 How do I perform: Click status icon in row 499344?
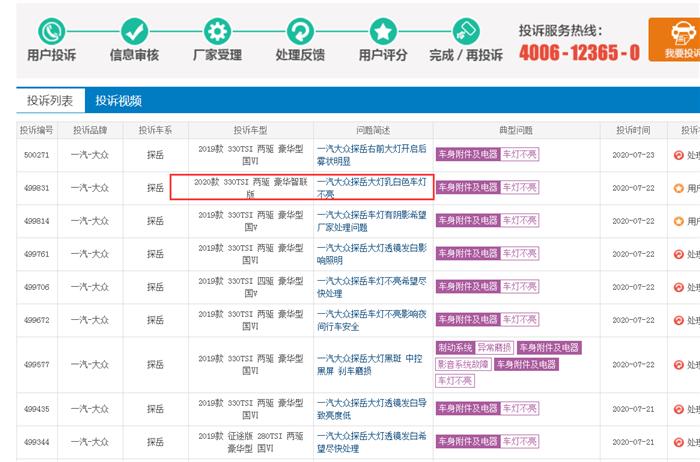[x=679, y=442]
